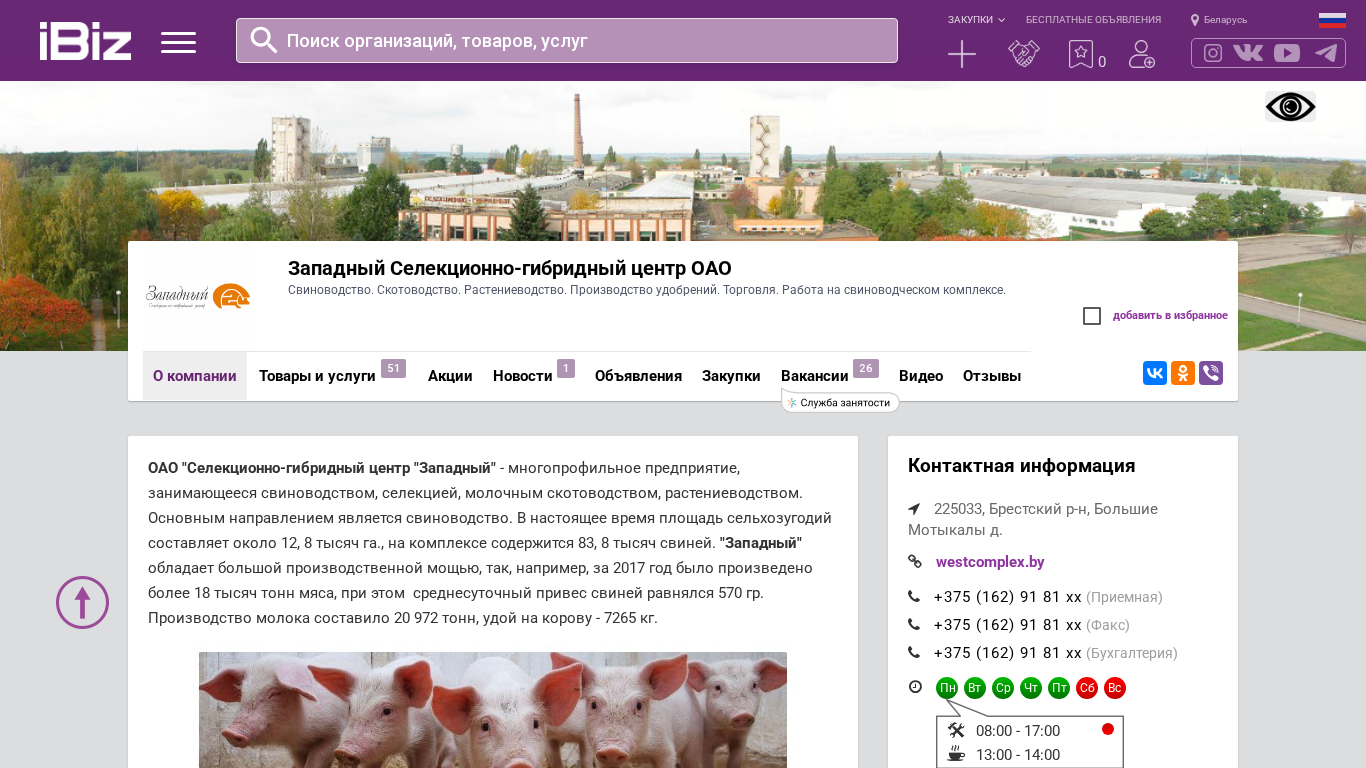Screen dimensions: 1366x768
Task: Click the phone icon beside Приемная number
Action: click(914, 597)
